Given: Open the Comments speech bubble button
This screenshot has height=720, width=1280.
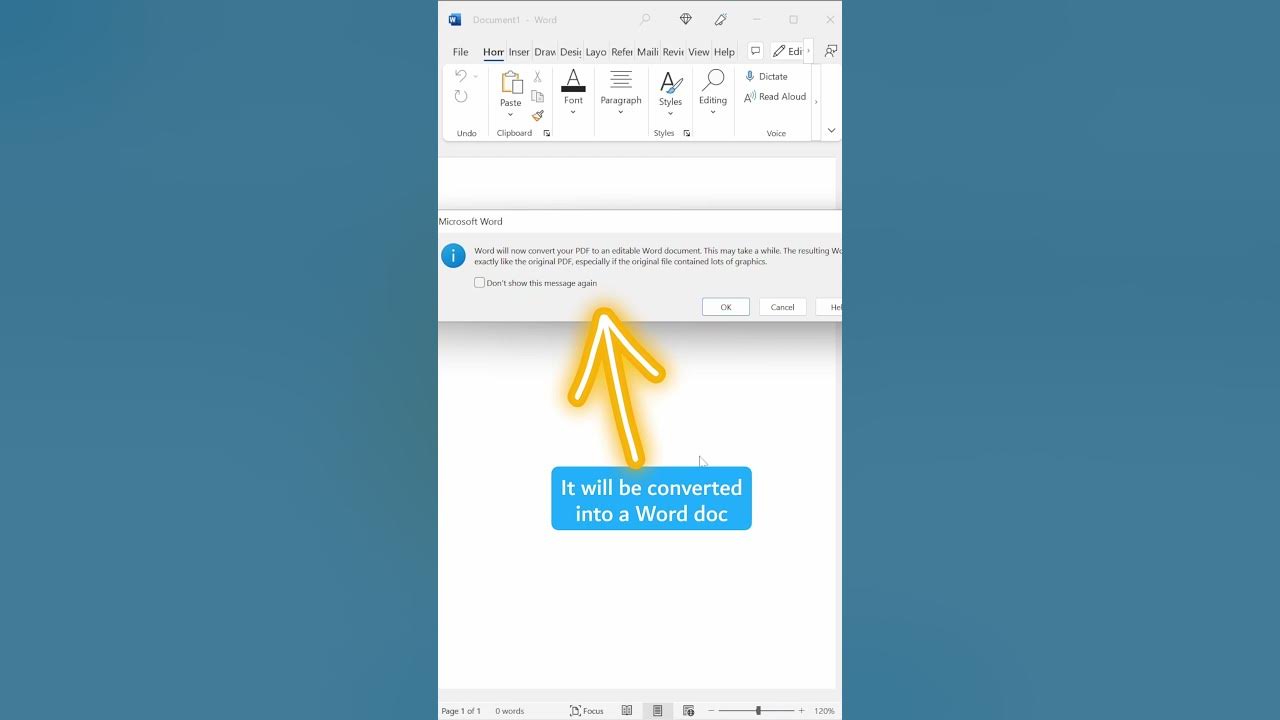Looking at the screenshot, I should [755, 51].
